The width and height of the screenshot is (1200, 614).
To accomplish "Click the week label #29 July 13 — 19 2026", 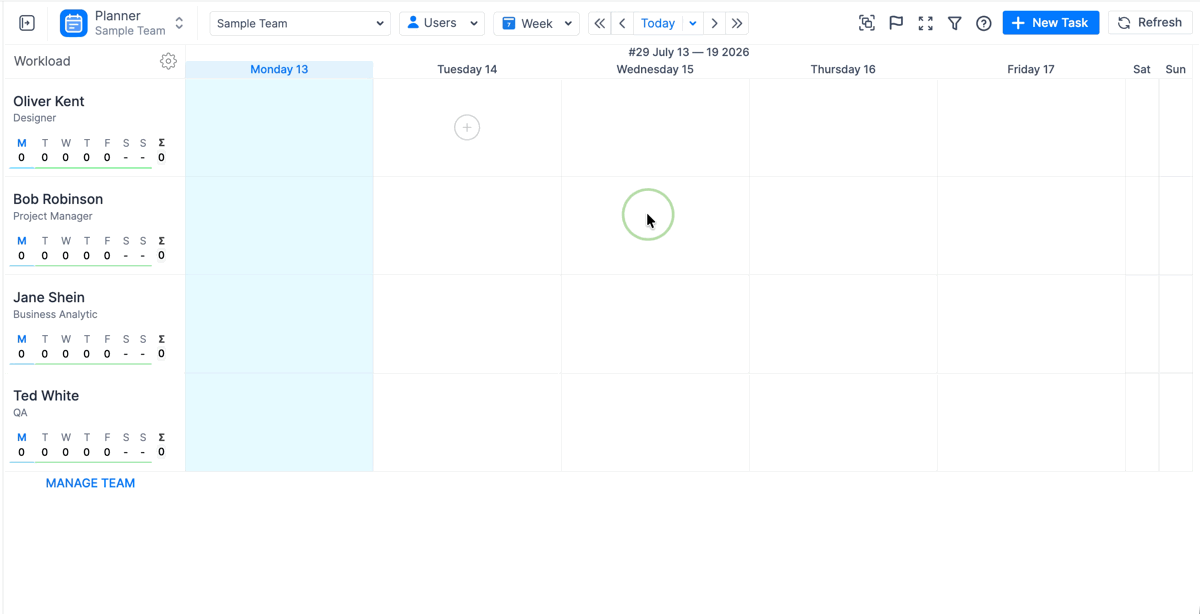I will 689,52.
